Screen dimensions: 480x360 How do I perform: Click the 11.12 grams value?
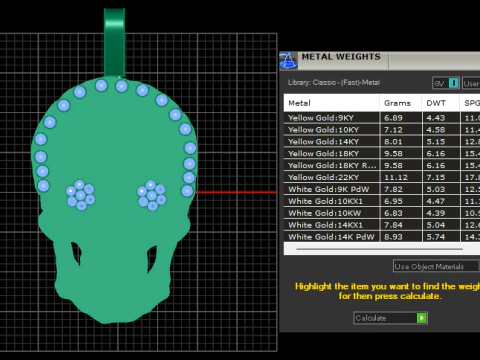(x=396, y=177)
